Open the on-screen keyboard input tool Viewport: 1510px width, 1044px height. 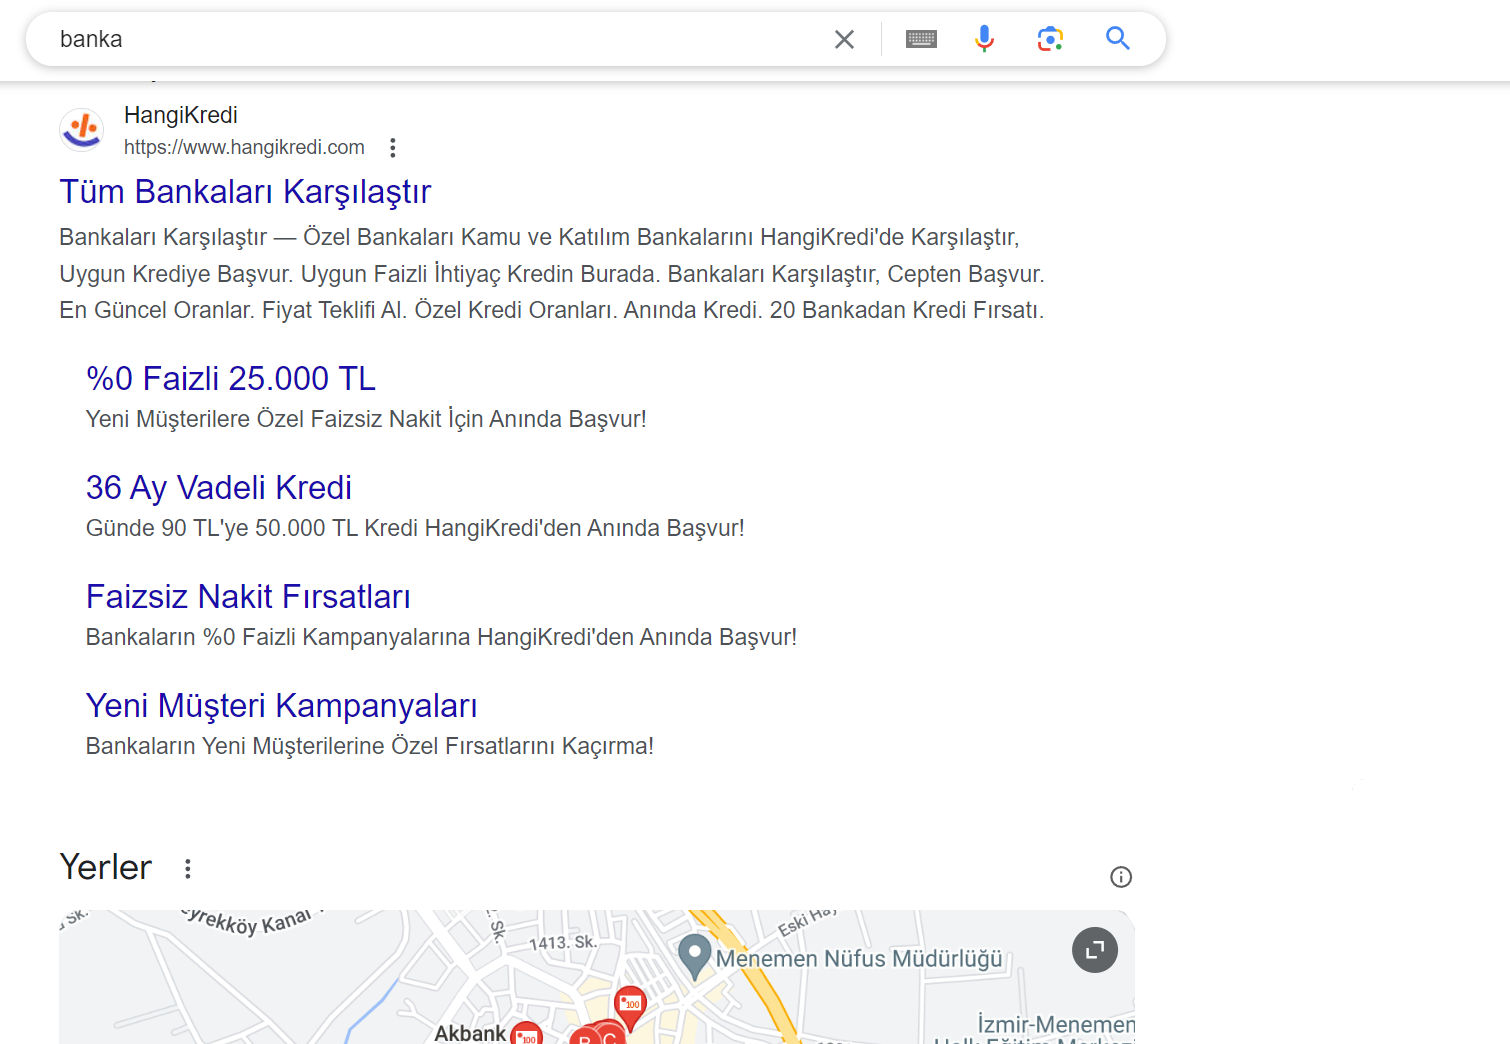click(x=921, y=39)
